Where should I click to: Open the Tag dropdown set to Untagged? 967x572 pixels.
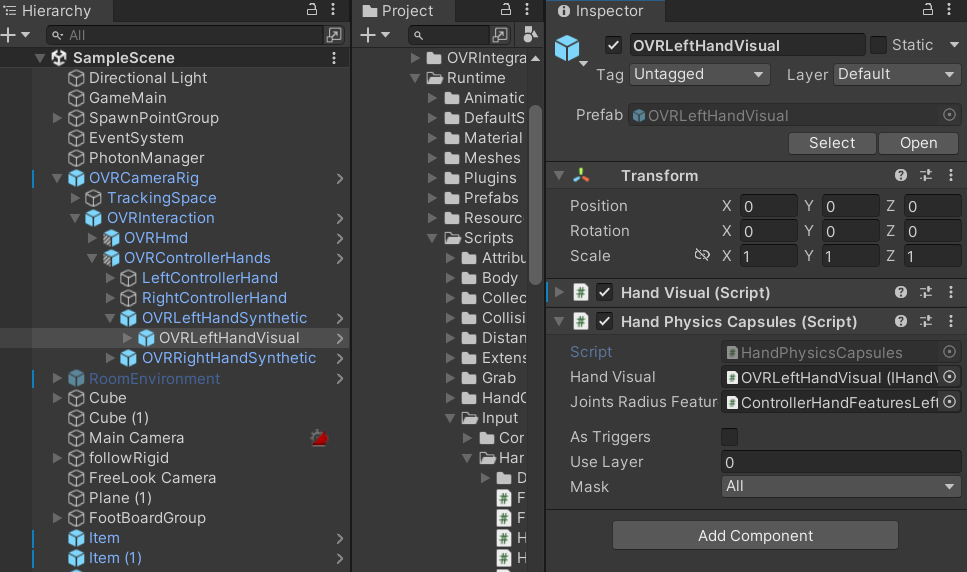coord(699,75)
